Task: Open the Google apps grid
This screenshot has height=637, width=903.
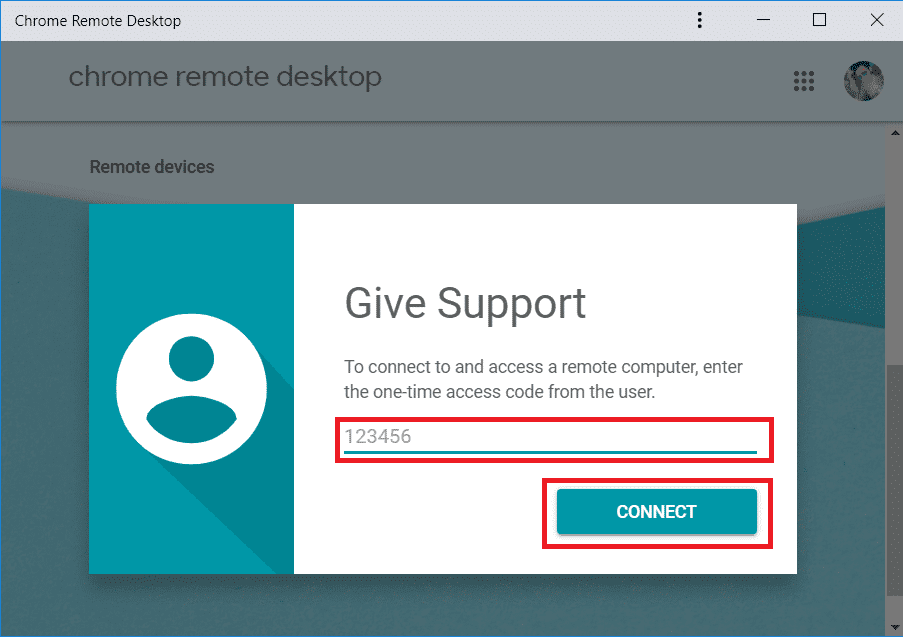Action: pos(804,81)
